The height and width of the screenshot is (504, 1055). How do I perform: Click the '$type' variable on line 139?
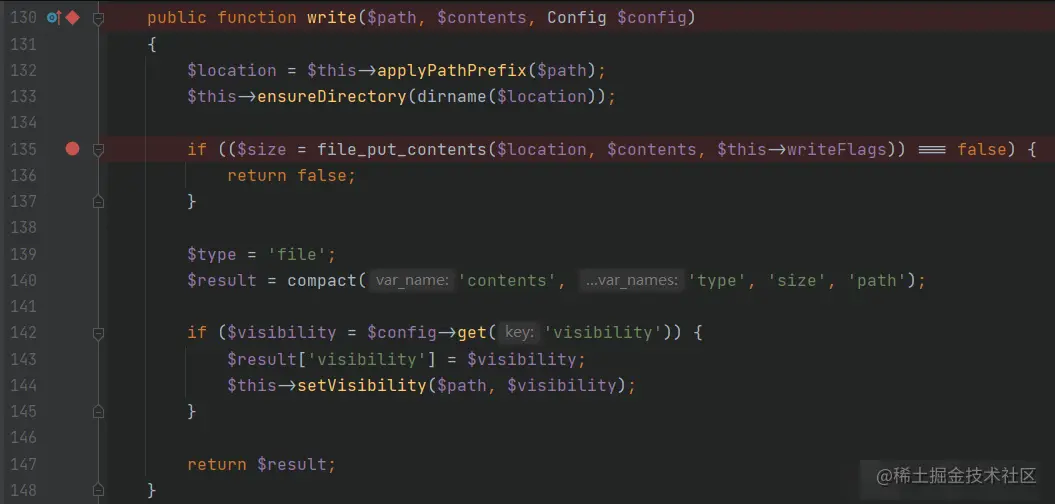pos(212,254)
